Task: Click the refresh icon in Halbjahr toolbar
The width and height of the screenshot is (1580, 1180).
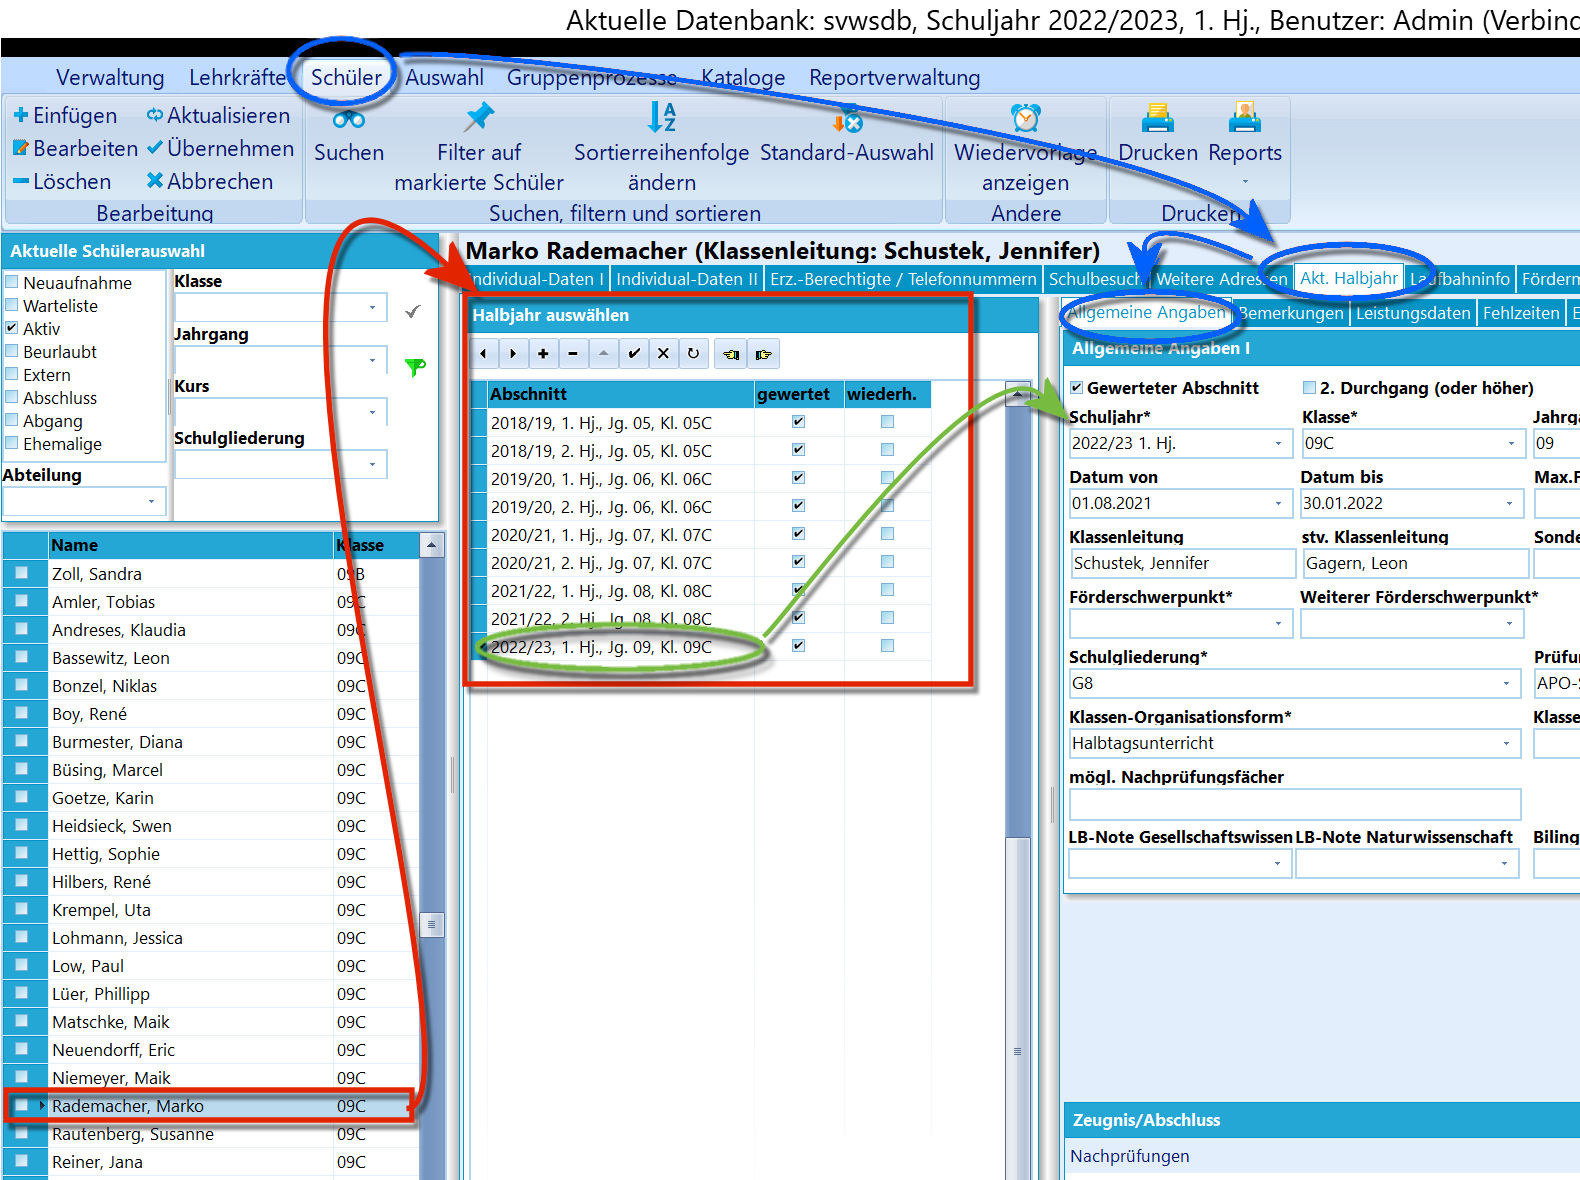Action: [x=693, y=353]
